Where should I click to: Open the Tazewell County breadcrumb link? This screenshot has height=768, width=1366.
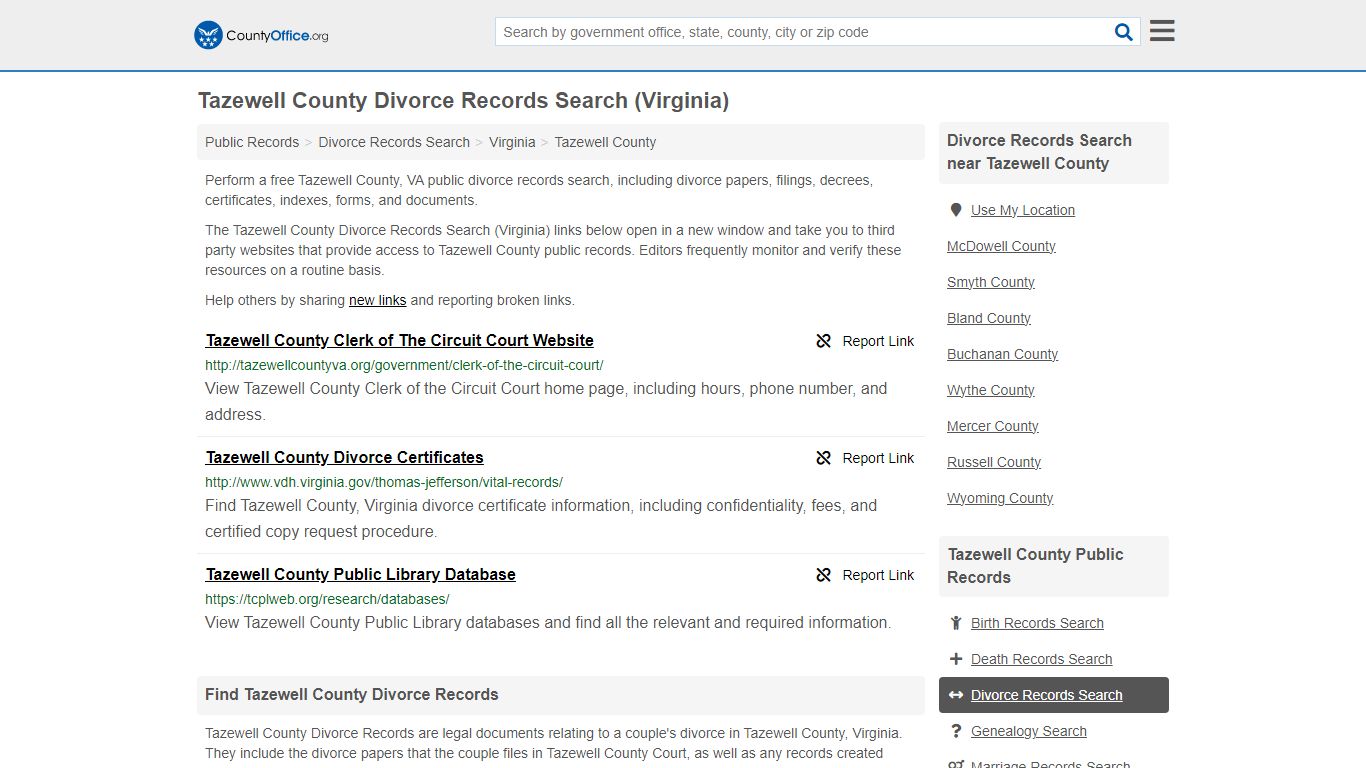point(605,142)
